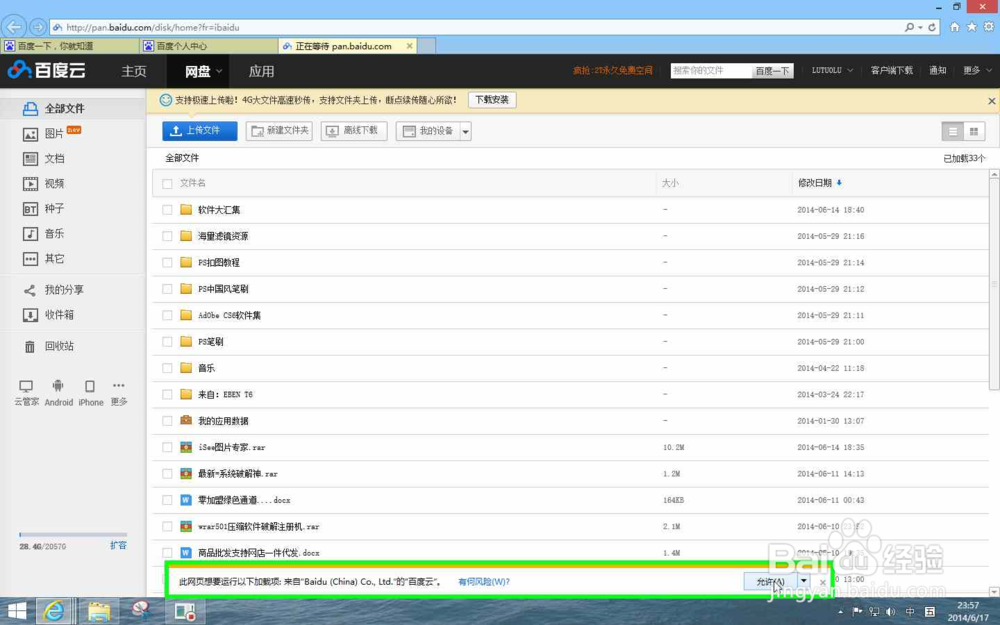Open Internet Explorer on the taskbar
This screenshot has height=625, width=1000.
pyautogui.click(x=54, y=612)
